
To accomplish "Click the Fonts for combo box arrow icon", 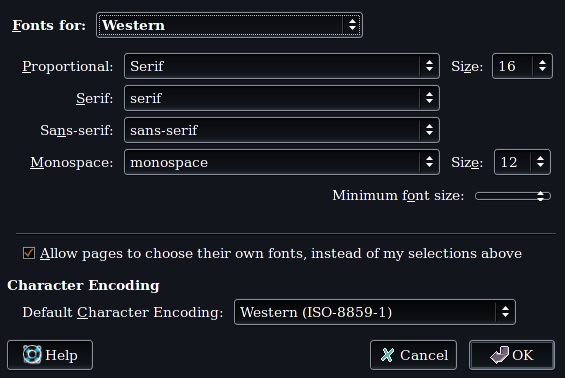I will 352,25.
